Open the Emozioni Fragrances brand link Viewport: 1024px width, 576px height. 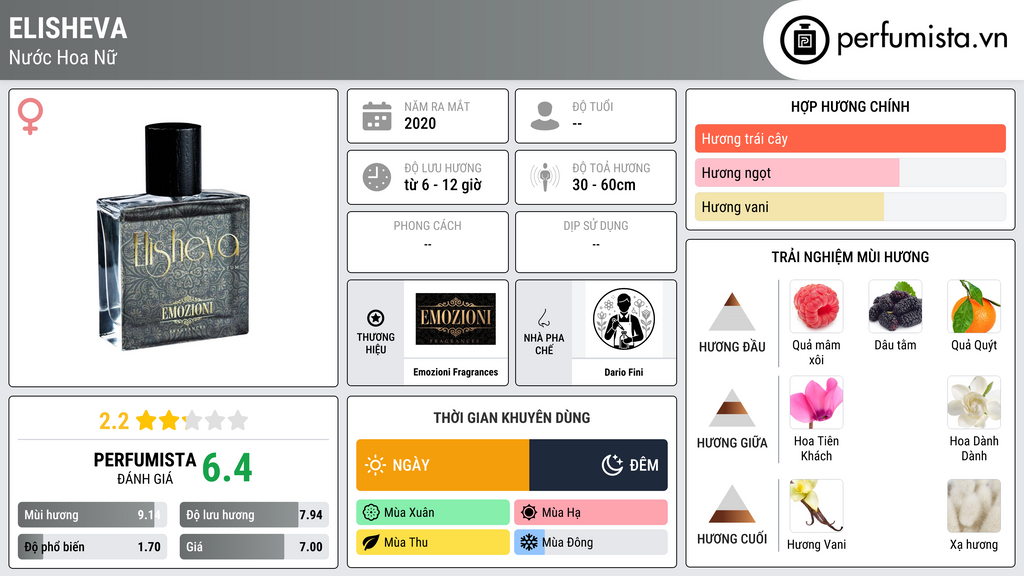455,372
